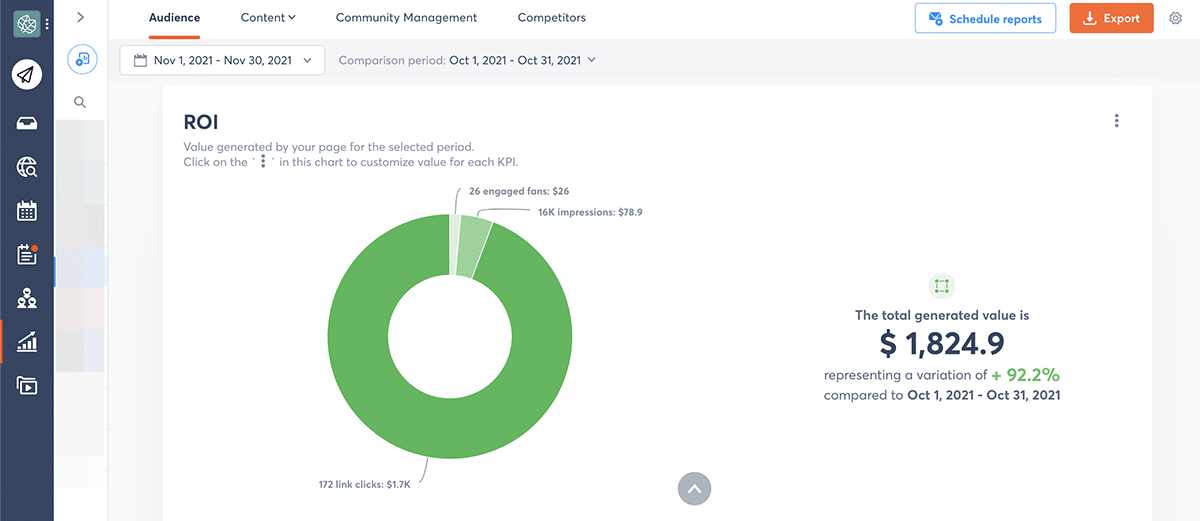
Task: Click the search magnifier in the profiles panel
Action: click(80, 102)
